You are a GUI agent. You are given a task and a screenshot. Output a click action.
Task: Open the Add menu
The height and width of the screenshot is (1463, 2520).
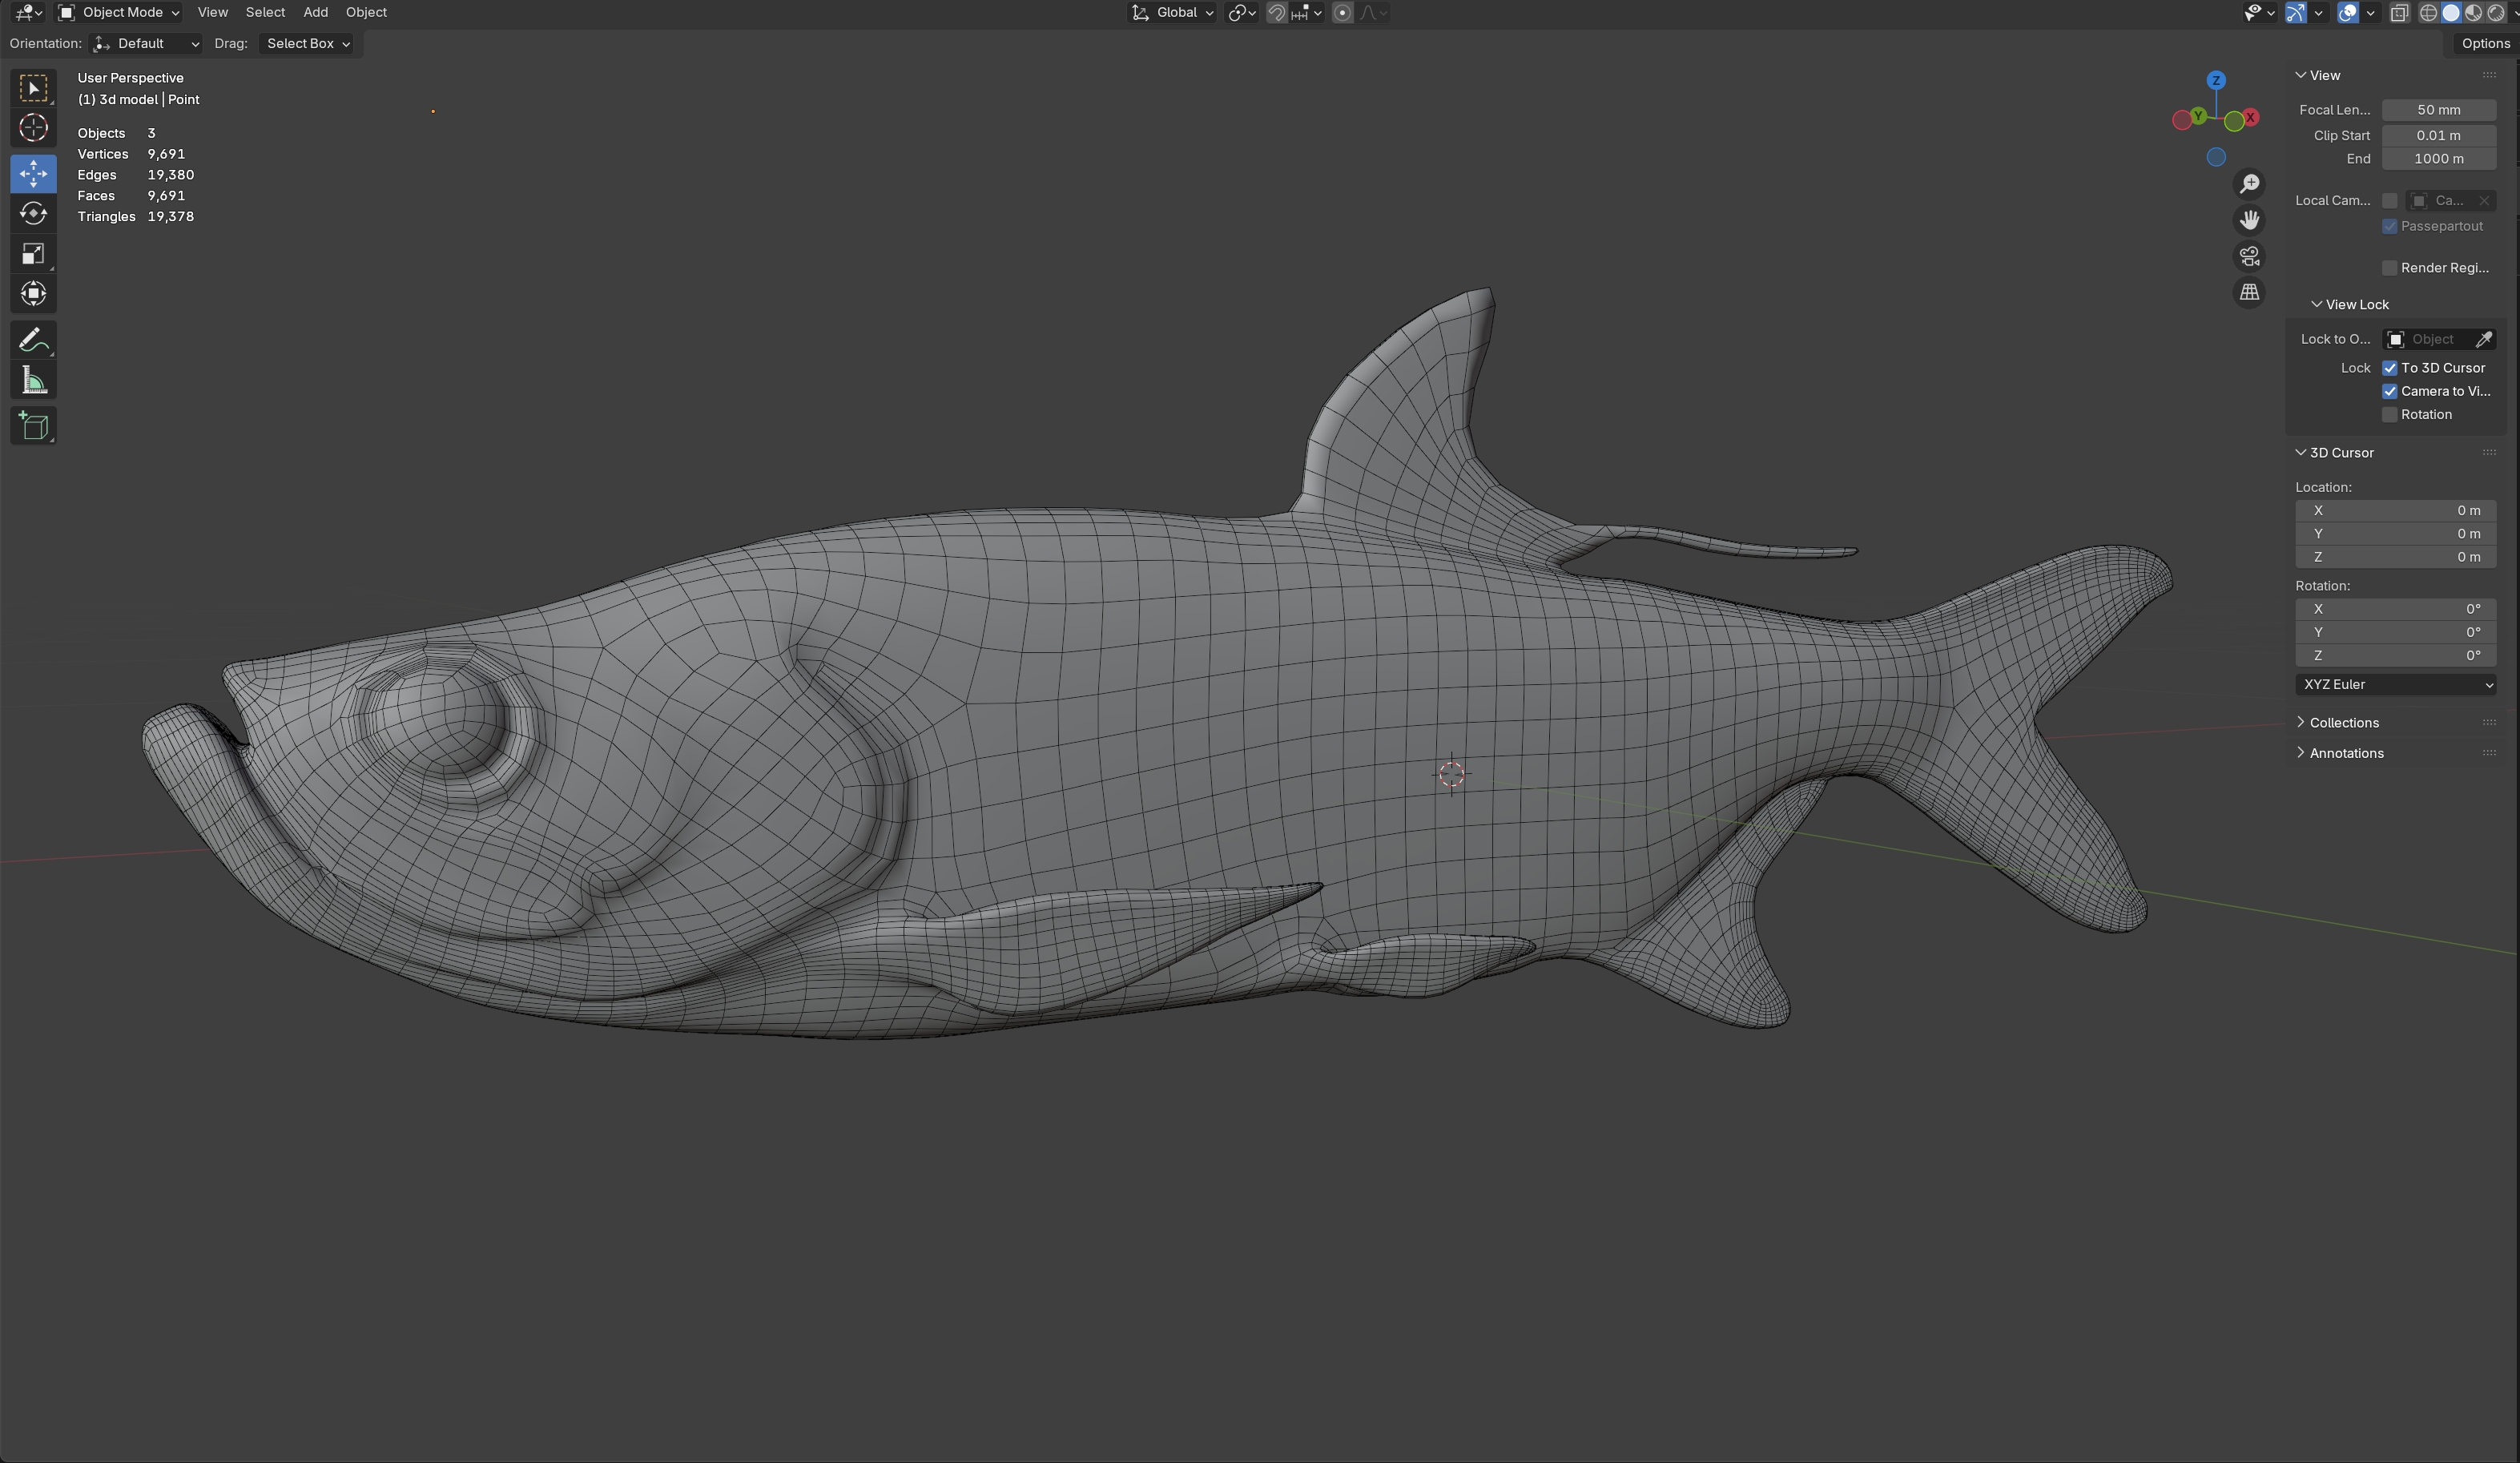click(315, 13)
